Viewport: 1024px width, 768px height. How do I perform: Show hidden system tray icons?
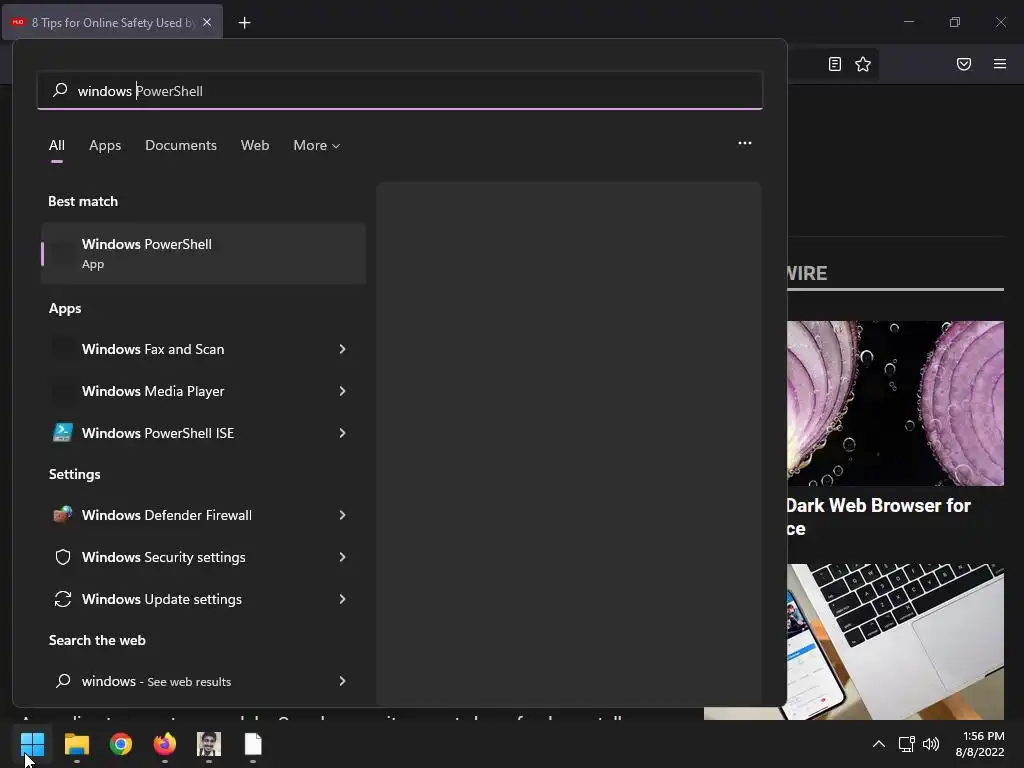(879, 744)
